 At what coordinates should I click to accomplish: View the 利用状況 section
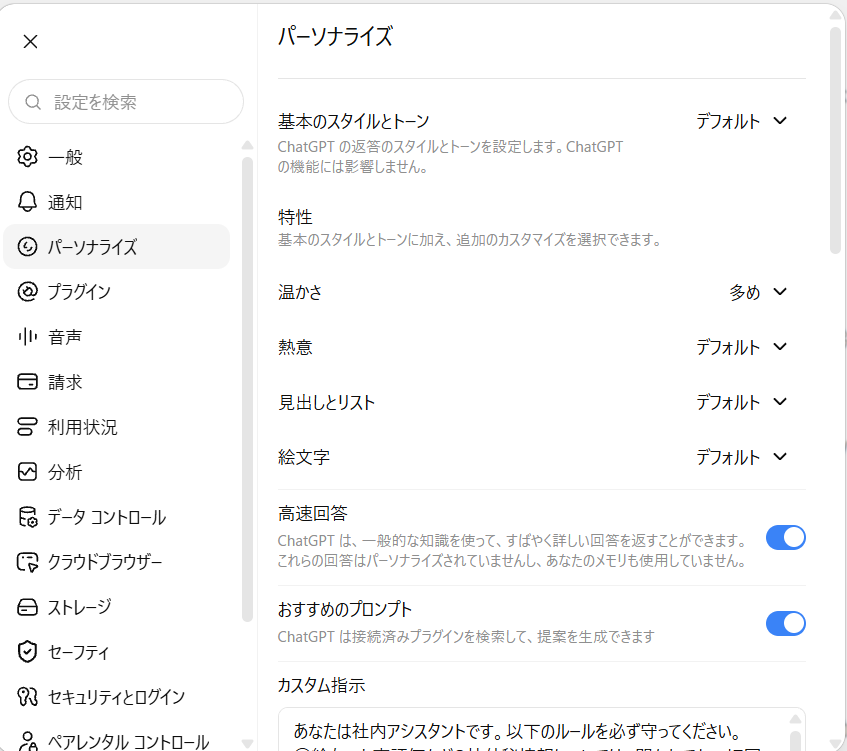coord(116,426)
